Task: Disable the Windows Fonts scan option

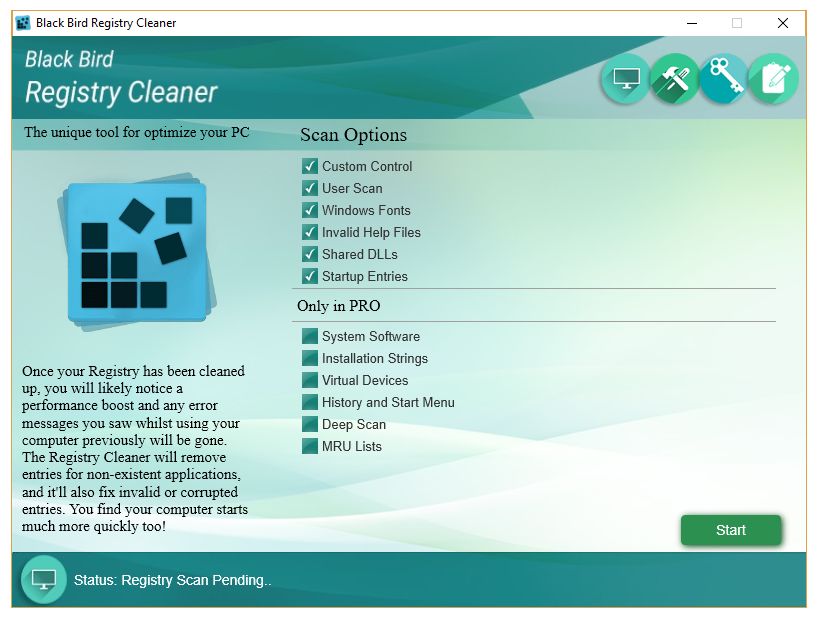Action: (310, 210)
